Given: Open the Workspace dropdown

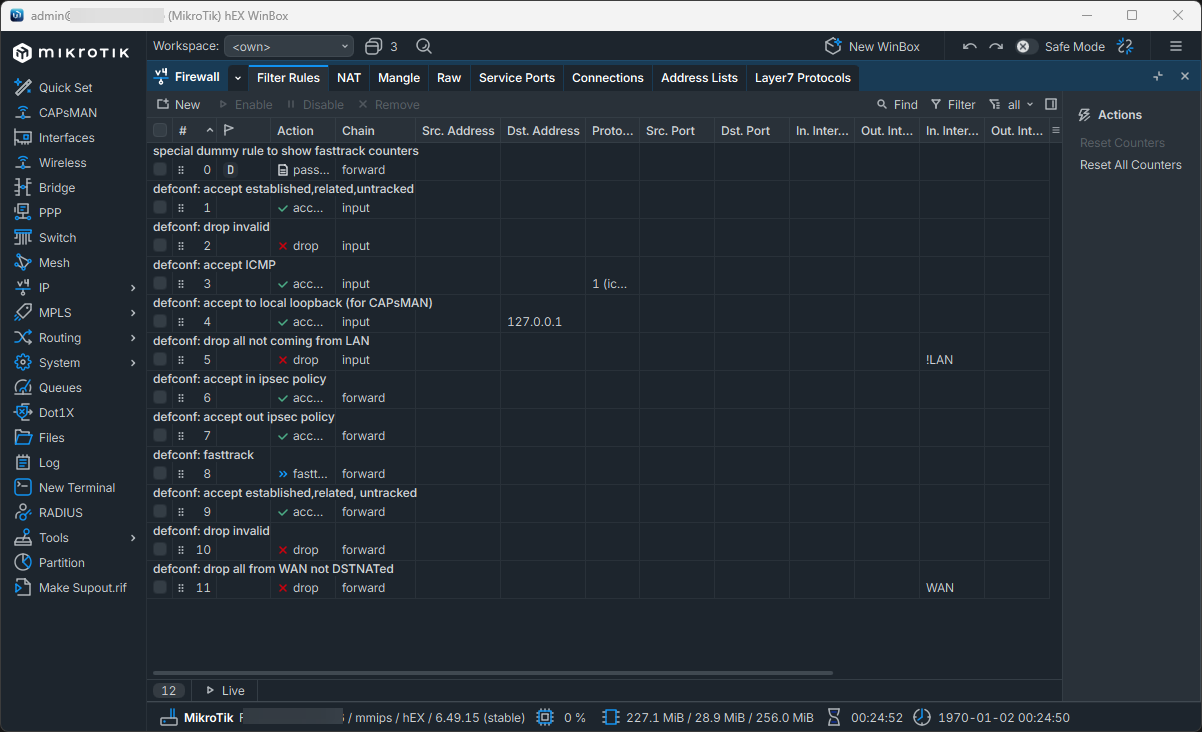Looking at the screenshot, I should (289, 46).
